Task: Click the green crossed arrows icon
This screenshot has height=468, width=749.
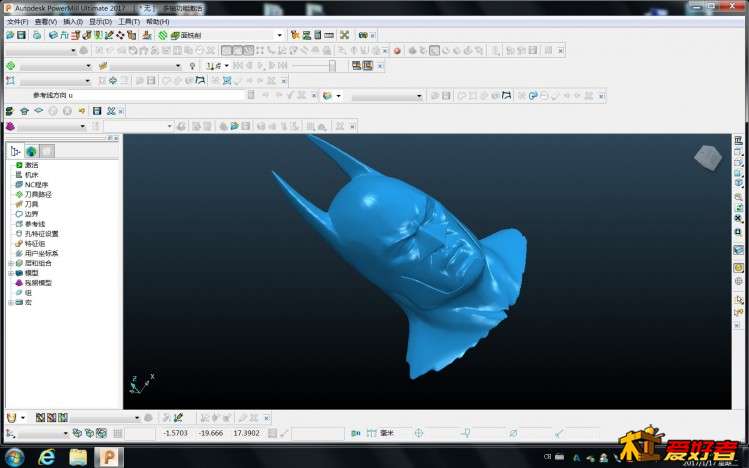Action: [344, 35]
